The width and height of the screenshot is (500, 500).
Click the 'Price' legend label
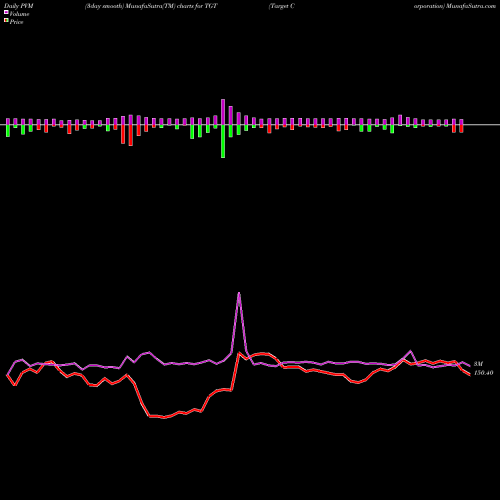tap(16, 22)
